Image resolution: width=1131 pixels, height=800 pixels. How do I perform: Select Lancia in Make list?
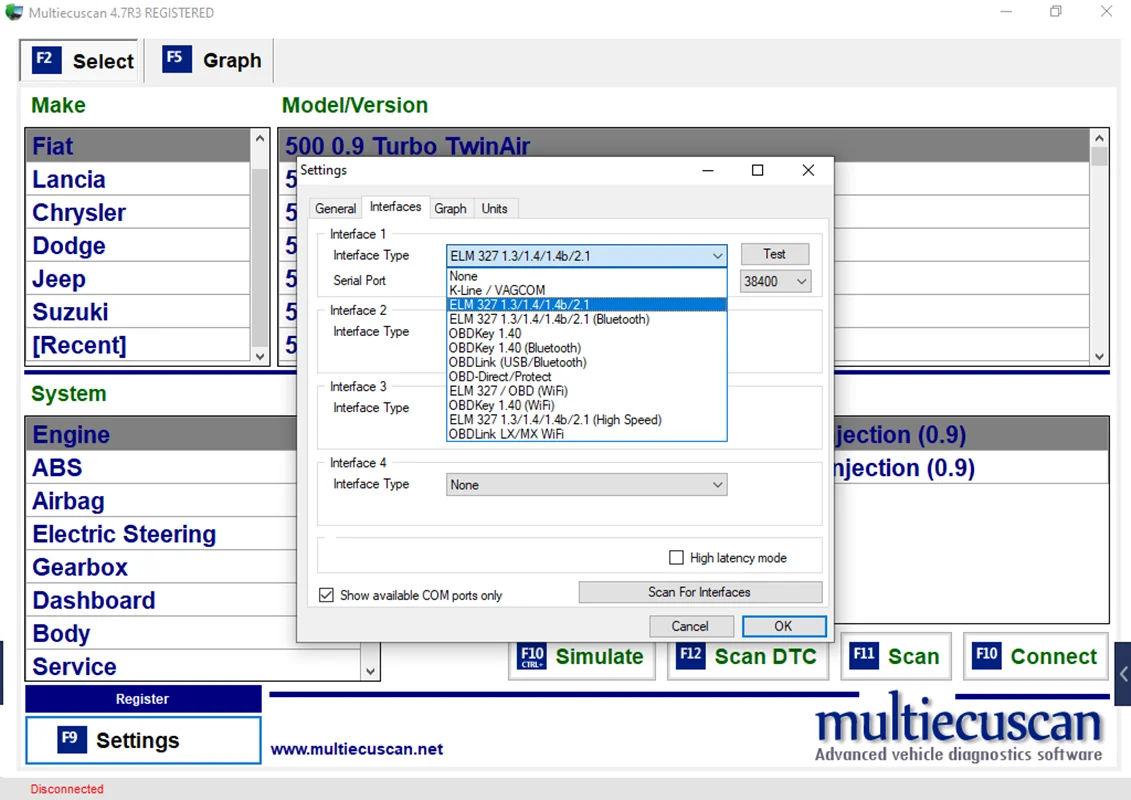pyautogui.click(x=138, y=179)
